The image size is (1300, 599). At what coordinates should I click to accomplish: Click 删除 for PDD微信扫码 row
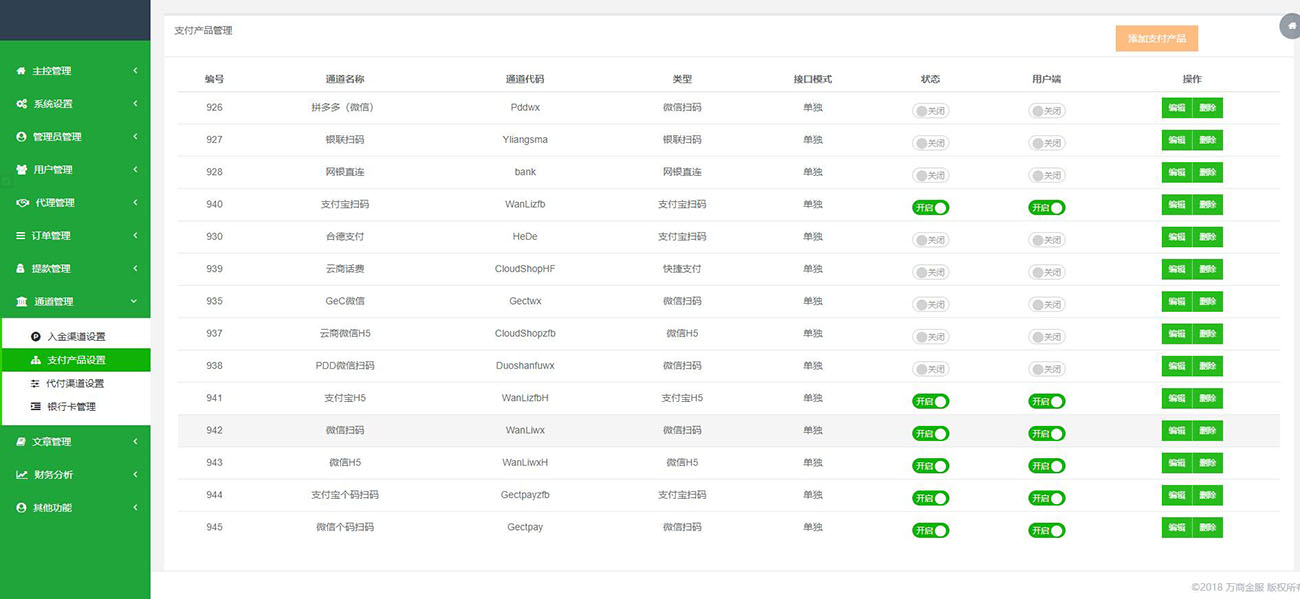pyautogui.click(x=1208, y=366)
